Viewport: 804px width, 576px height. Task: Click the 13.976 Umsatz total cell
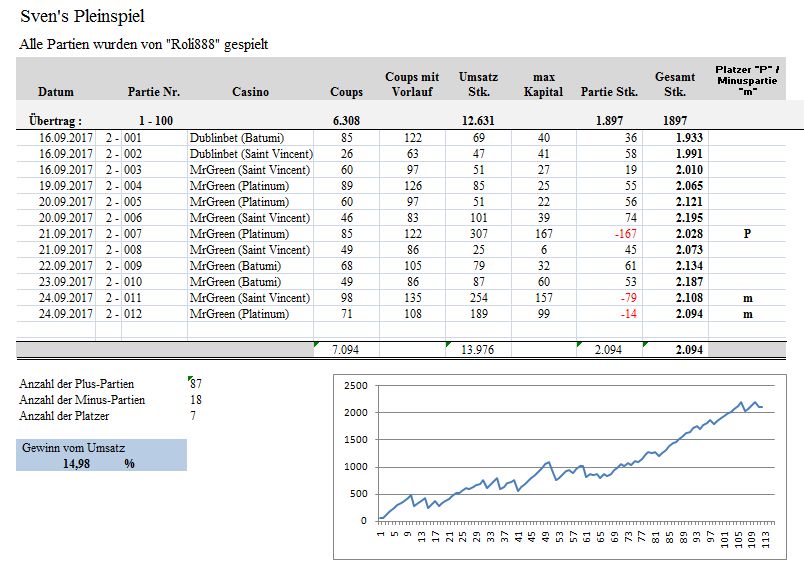click(x=476, y=350)
